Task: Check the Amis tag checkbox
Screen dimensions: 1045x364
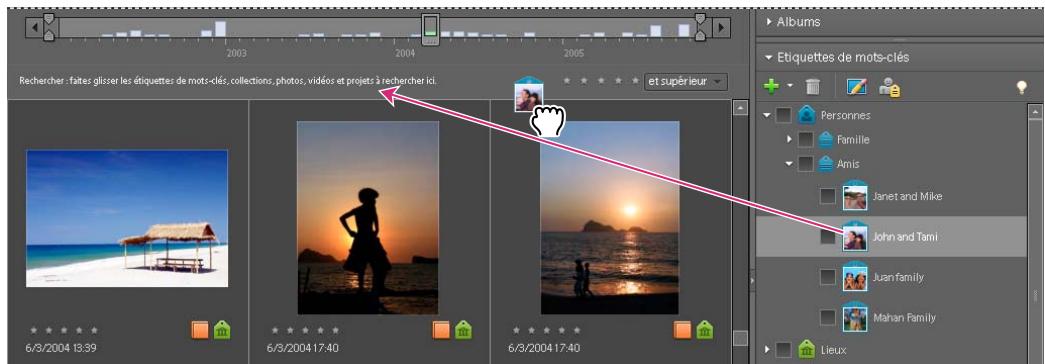Action: (x=805, y=164)
